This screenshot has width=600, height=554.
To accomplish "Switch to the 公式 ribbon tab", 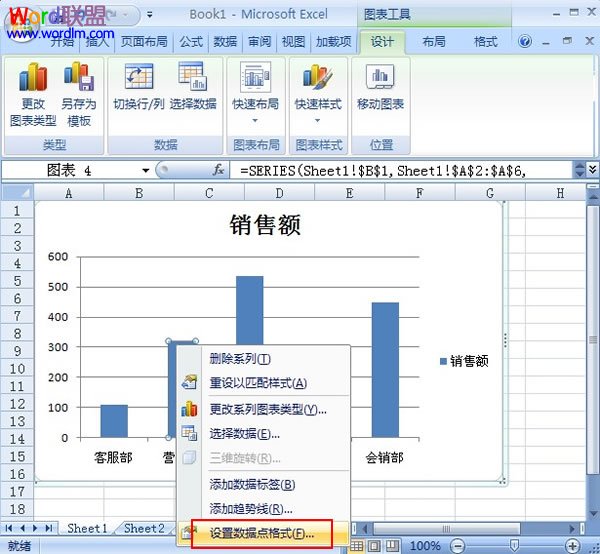I will pyautogui.click(x=191, y=41).
